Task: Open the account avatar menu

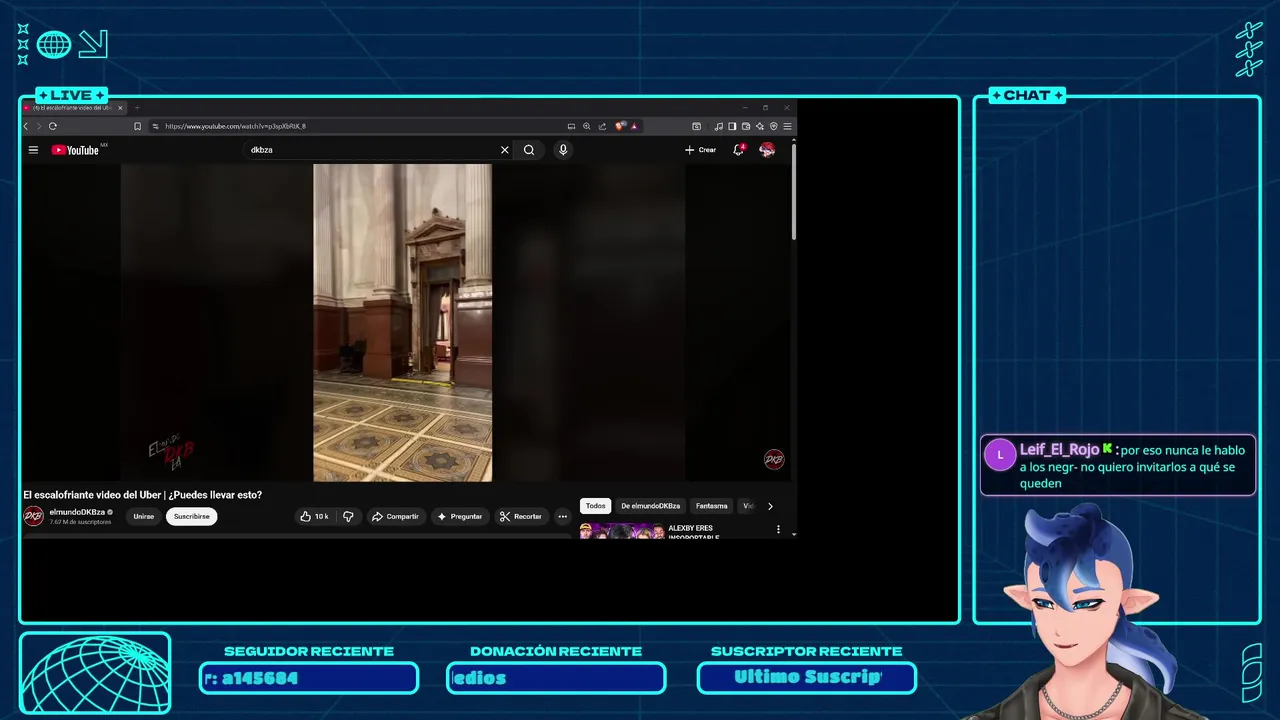Action: pyautogui.click(x=767, y=150)
